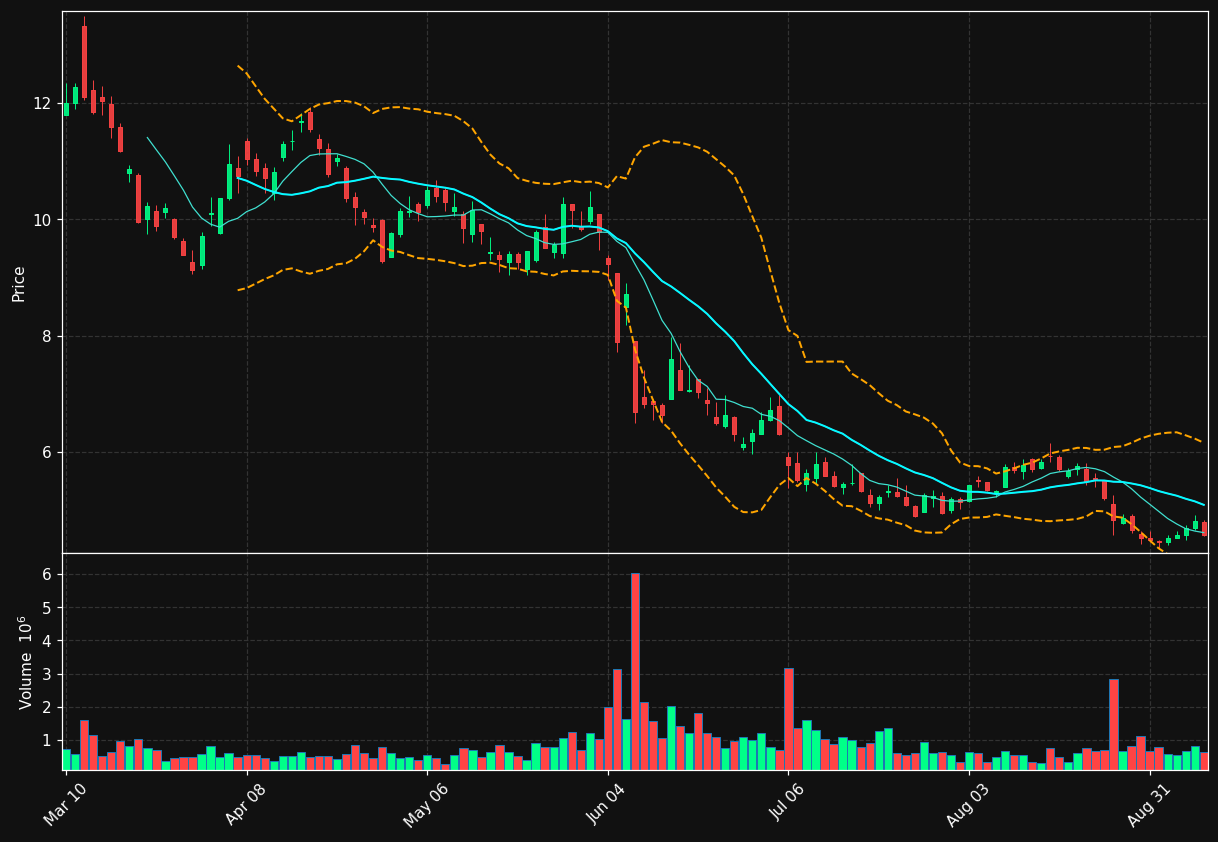The width and height of the screenshot is (1218, 842).
Task: Click the volume axis value 5
Action: pyautogui.click(x=47, y=608)
